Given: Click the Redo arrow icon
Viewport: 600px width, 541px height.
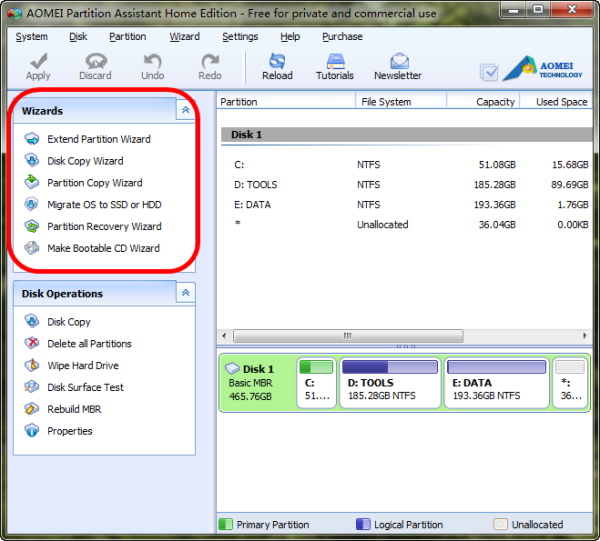Looking at the screenshot, I should click(210, 61).
